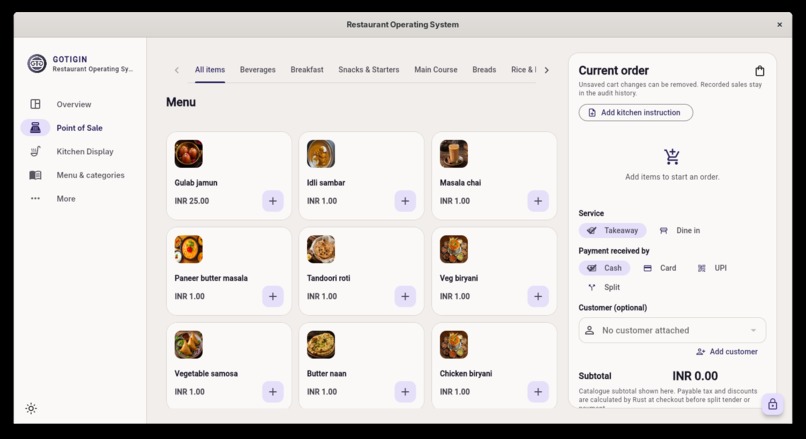806x439 pixels.
Task: Click the Kitchen Display ladle icon
Action: point(35,152)
